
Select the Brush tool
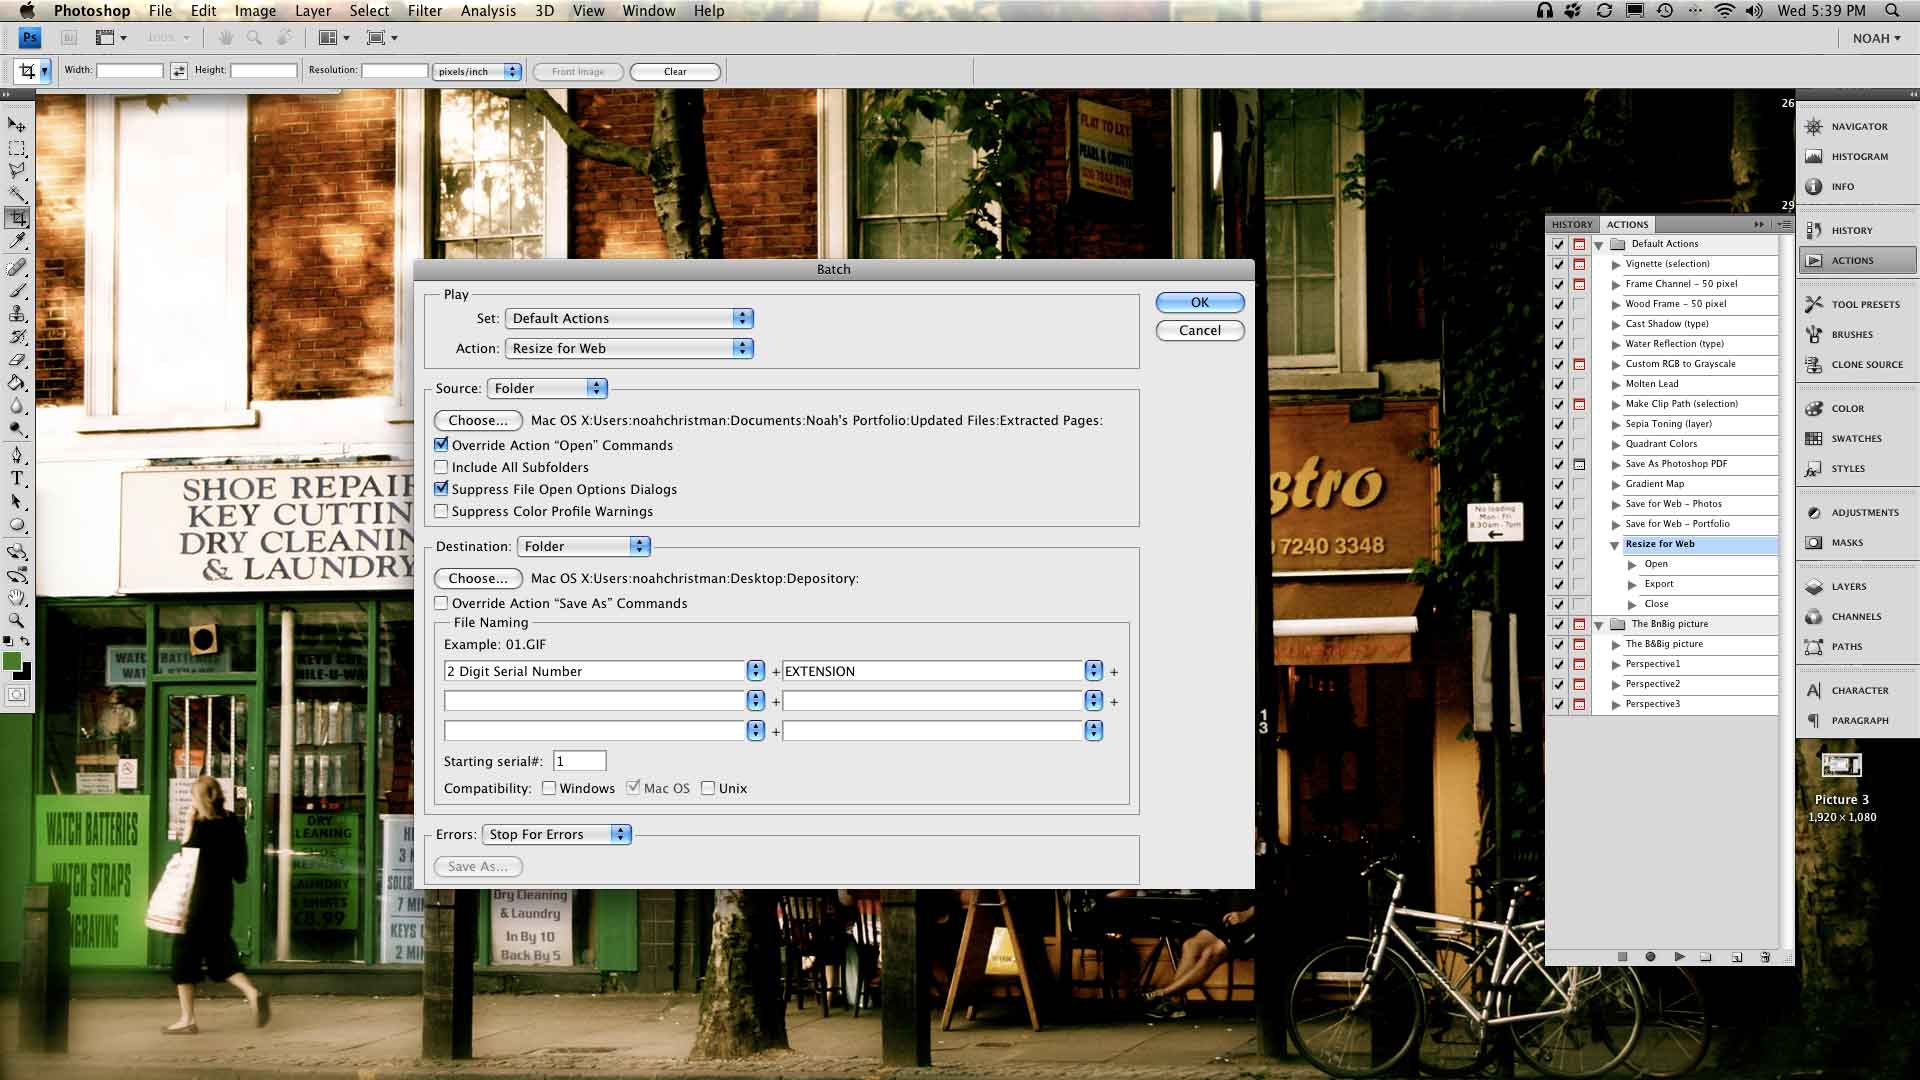coord(17,290)
